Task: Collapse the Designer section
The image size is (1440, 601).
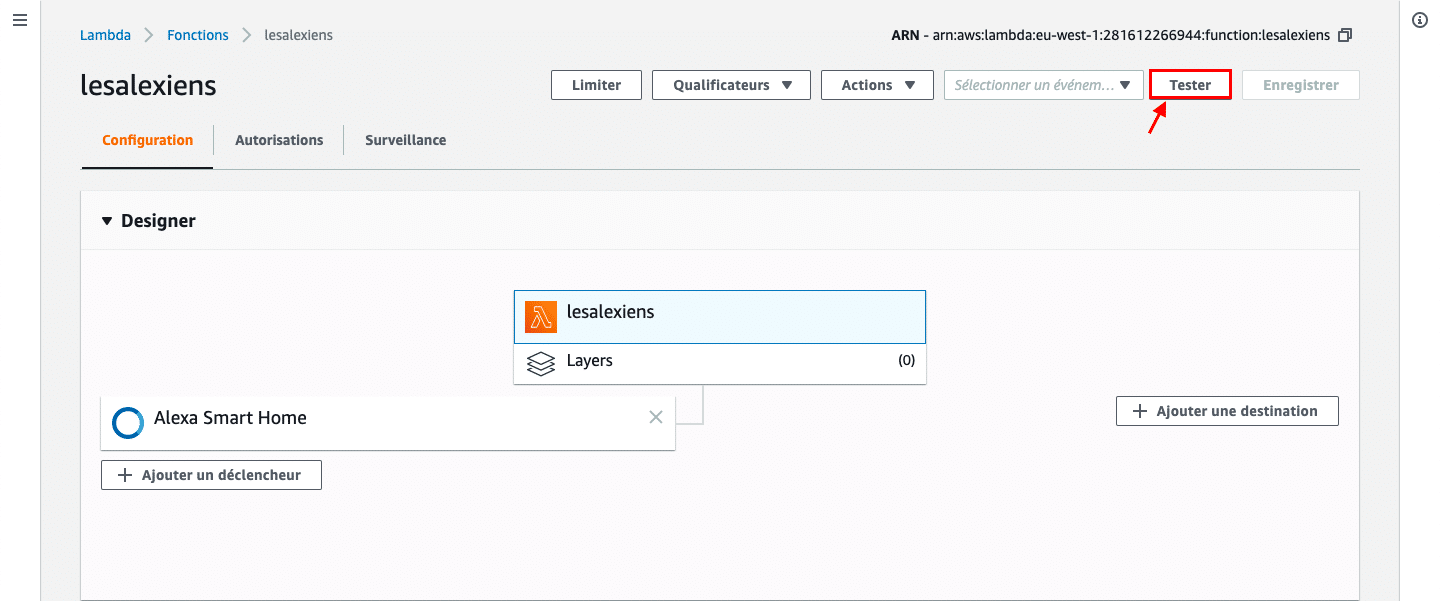Action: click(107, 221)
